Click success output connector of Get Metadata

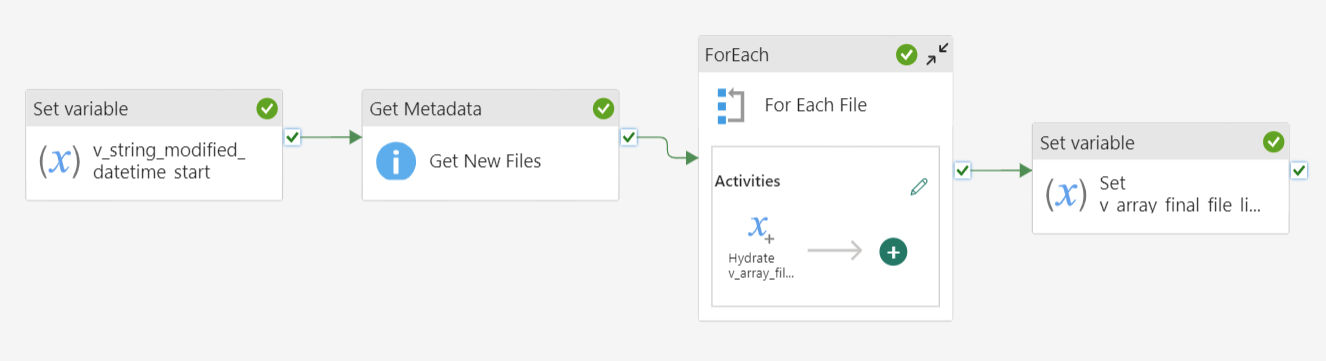(628, 137)
